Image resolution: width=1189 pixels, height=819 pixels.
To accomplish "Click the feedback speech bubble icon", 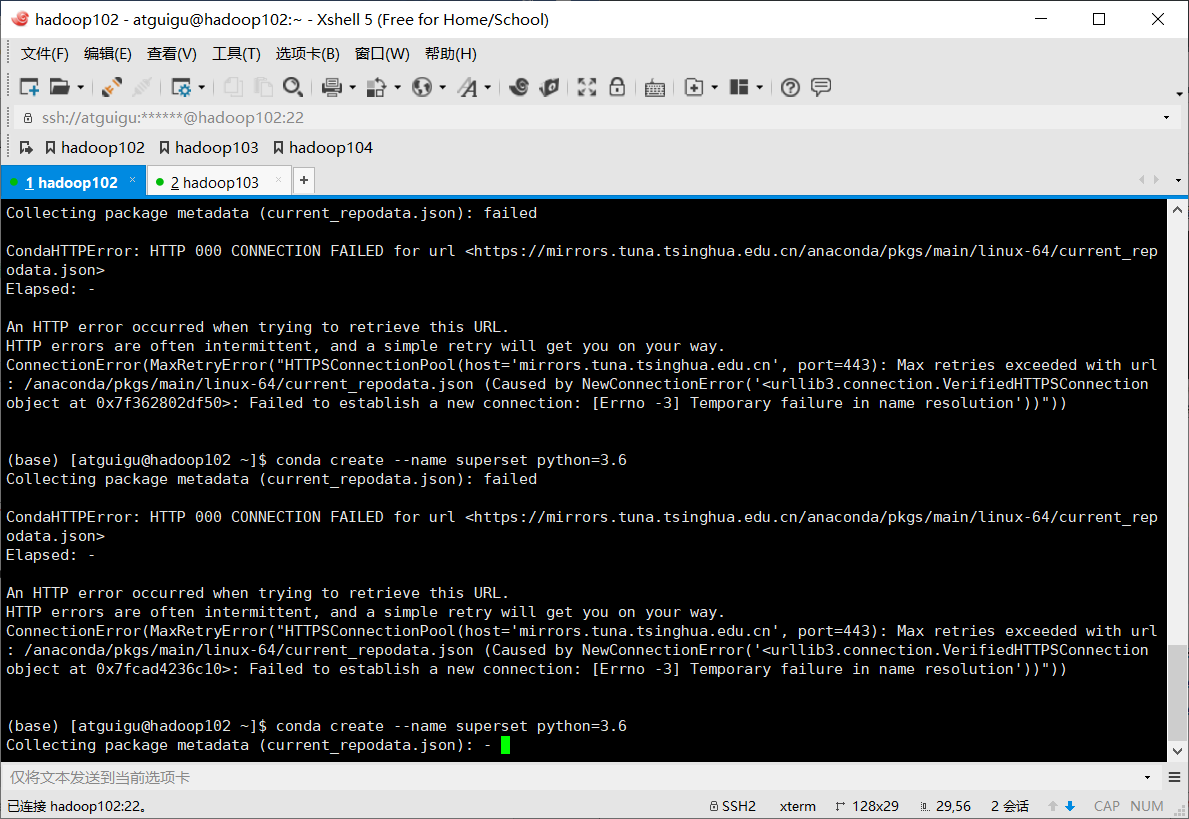I will click(x=820, y=87).
